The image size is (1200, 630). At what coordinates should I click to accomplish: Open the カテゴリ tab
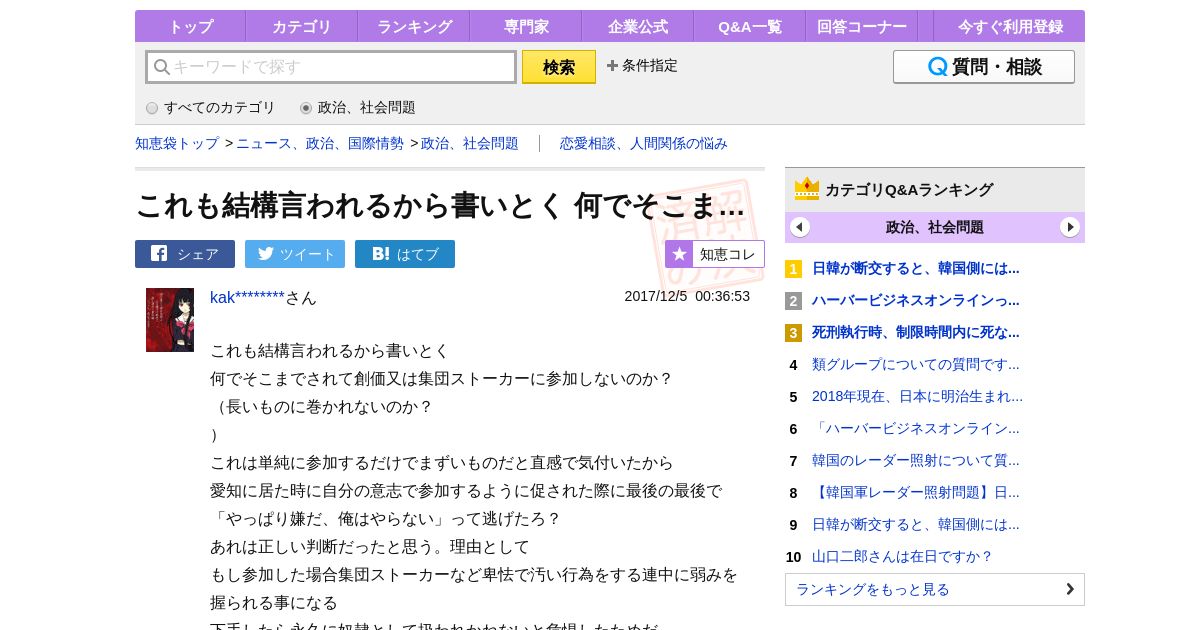click(301, 27)
